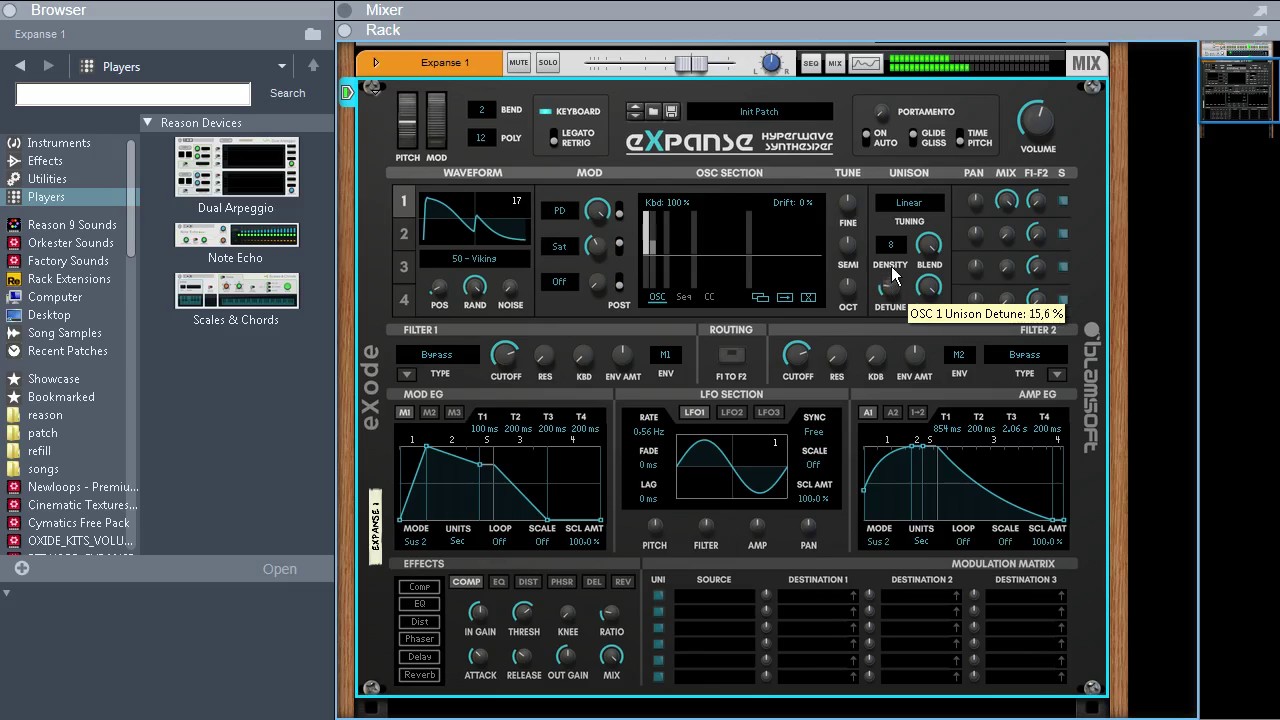Image resolution: width=1280 pixels, height=720 pixels.
Task: Open the Filter 1 type dropdown arrow
Action: tap(406, 375)
